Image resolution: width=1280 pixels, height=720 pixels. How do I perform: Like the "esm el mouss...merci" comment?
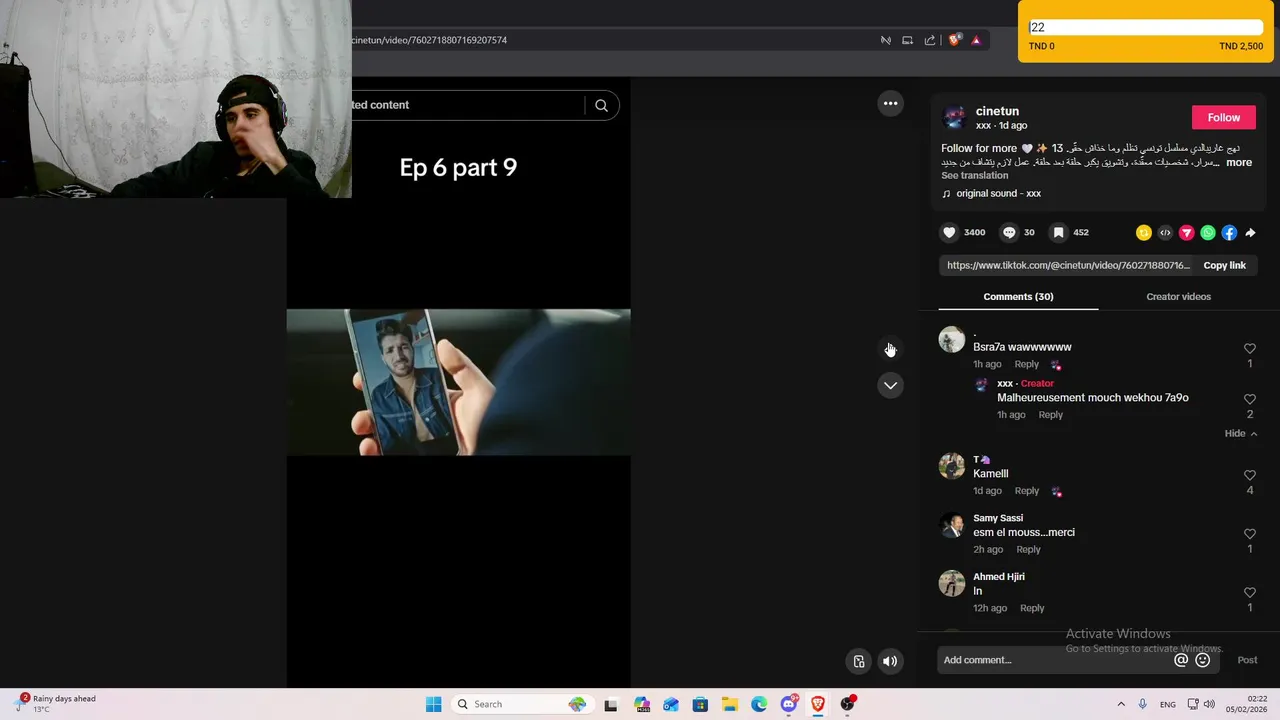point(1249,534)
